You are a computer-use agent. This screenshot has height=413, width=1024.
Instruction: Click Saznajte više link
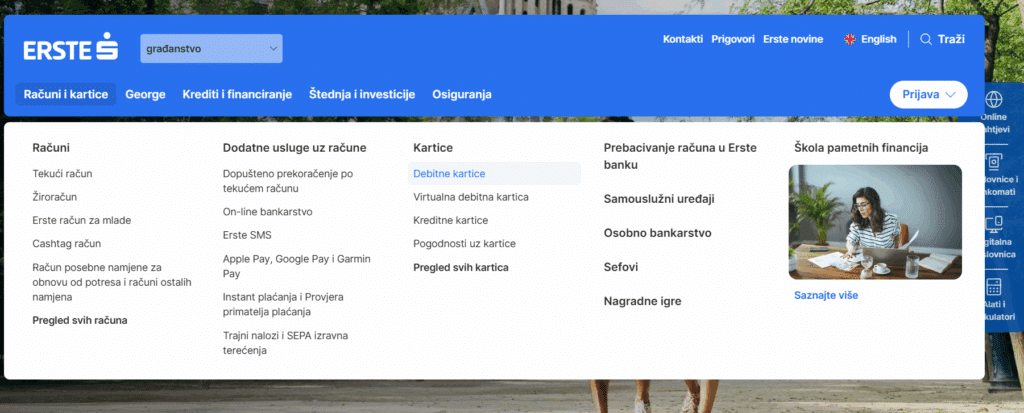(826, 295)
